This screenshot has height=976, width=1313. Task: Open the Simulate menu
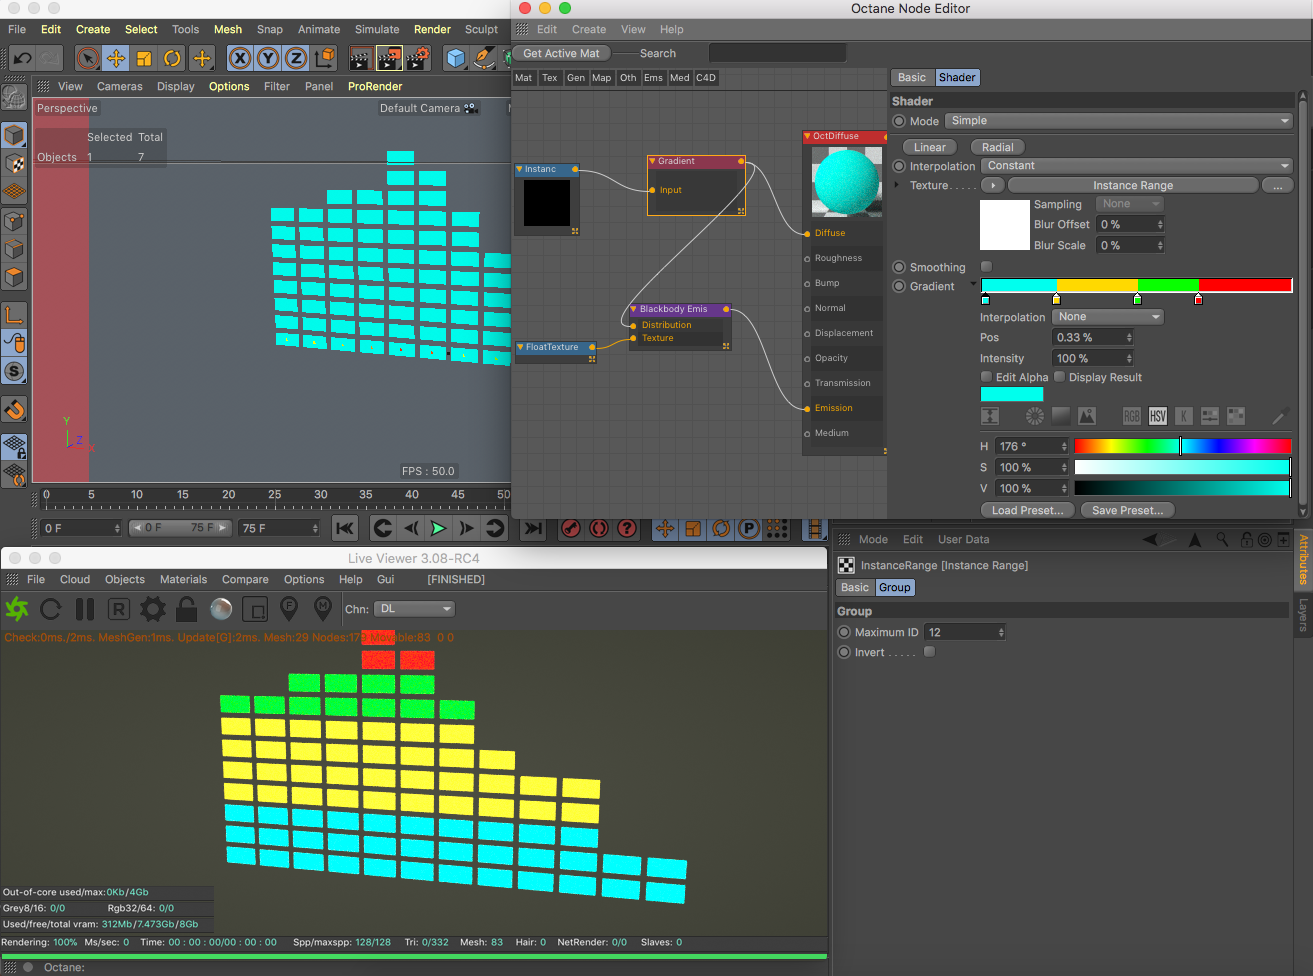tap(377, 29)
